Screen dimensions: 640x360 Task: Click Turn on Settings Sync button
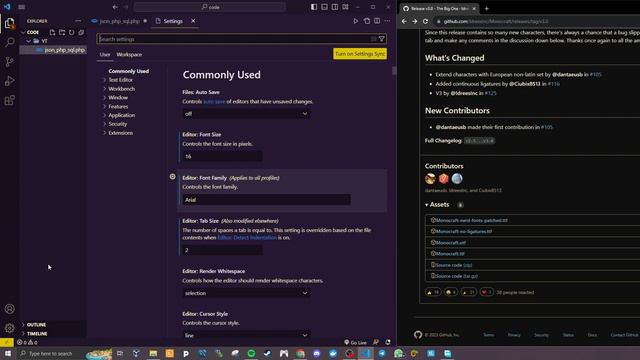pyautogui.click(x=360, y=54)
